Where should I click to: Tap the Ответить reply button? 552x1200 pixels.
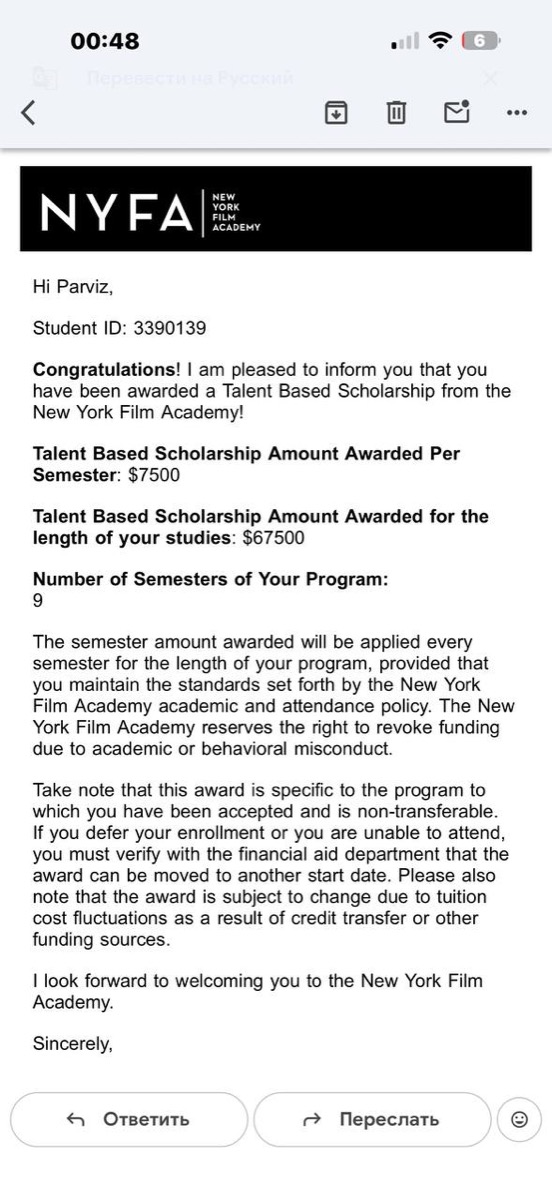(x=129, y=1119)
